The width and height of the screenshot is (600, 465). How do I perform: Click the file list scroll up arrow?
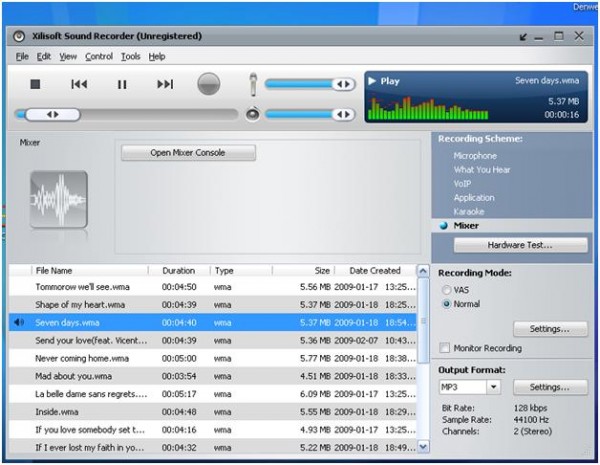pyautogui.click(x=423, y=271)
